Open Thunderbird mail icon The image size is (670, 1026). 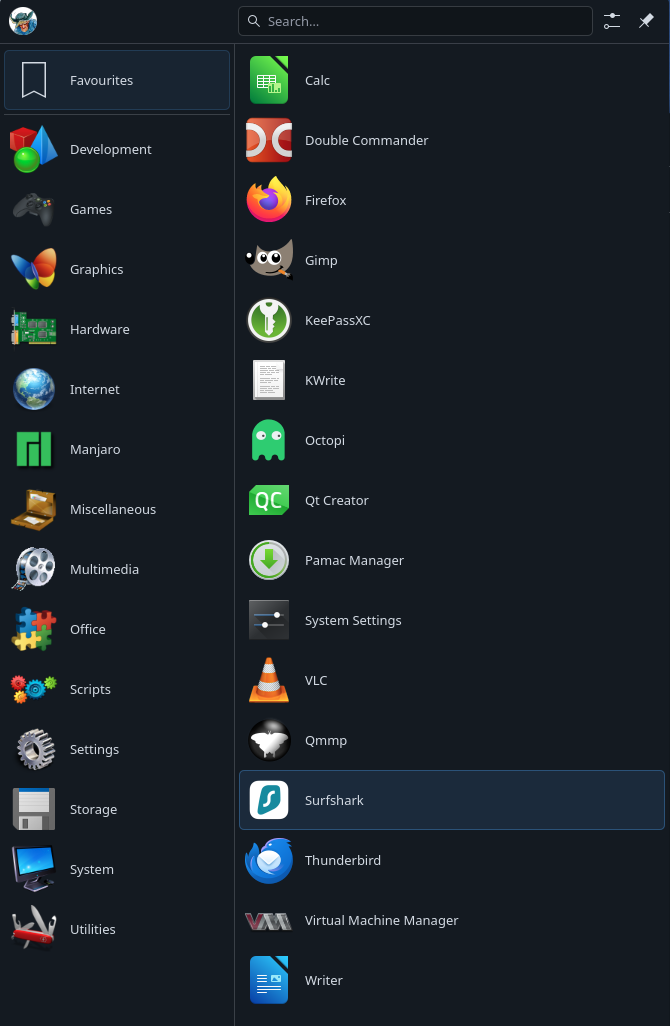pyautogui.click(x=269, y=860)
